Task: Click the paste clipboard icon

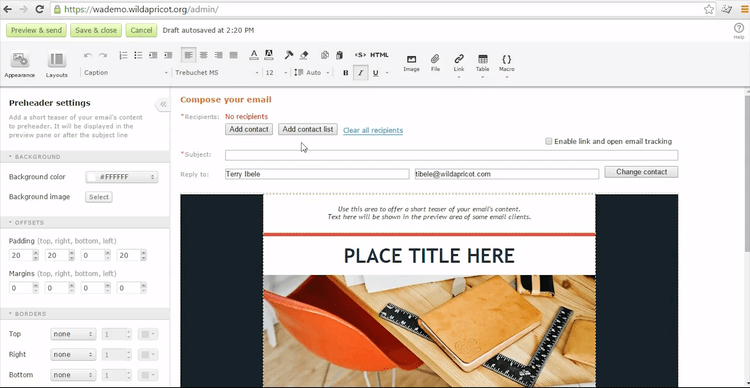Action: 340,55
